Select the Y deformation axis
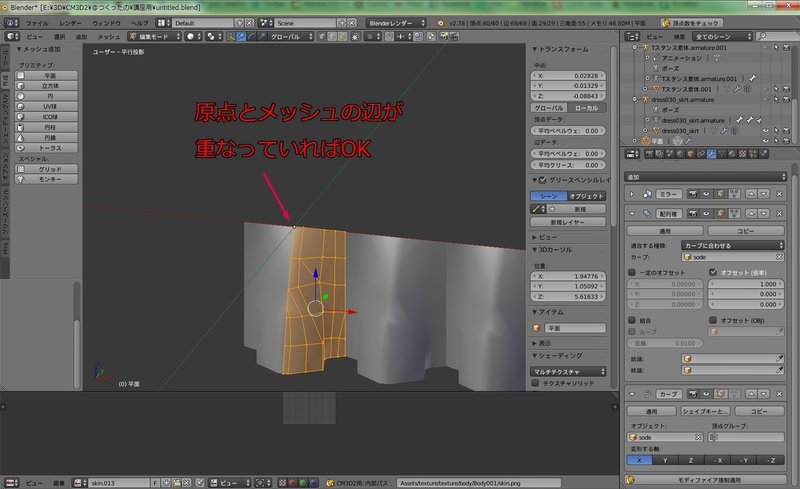 pos(665,460)
